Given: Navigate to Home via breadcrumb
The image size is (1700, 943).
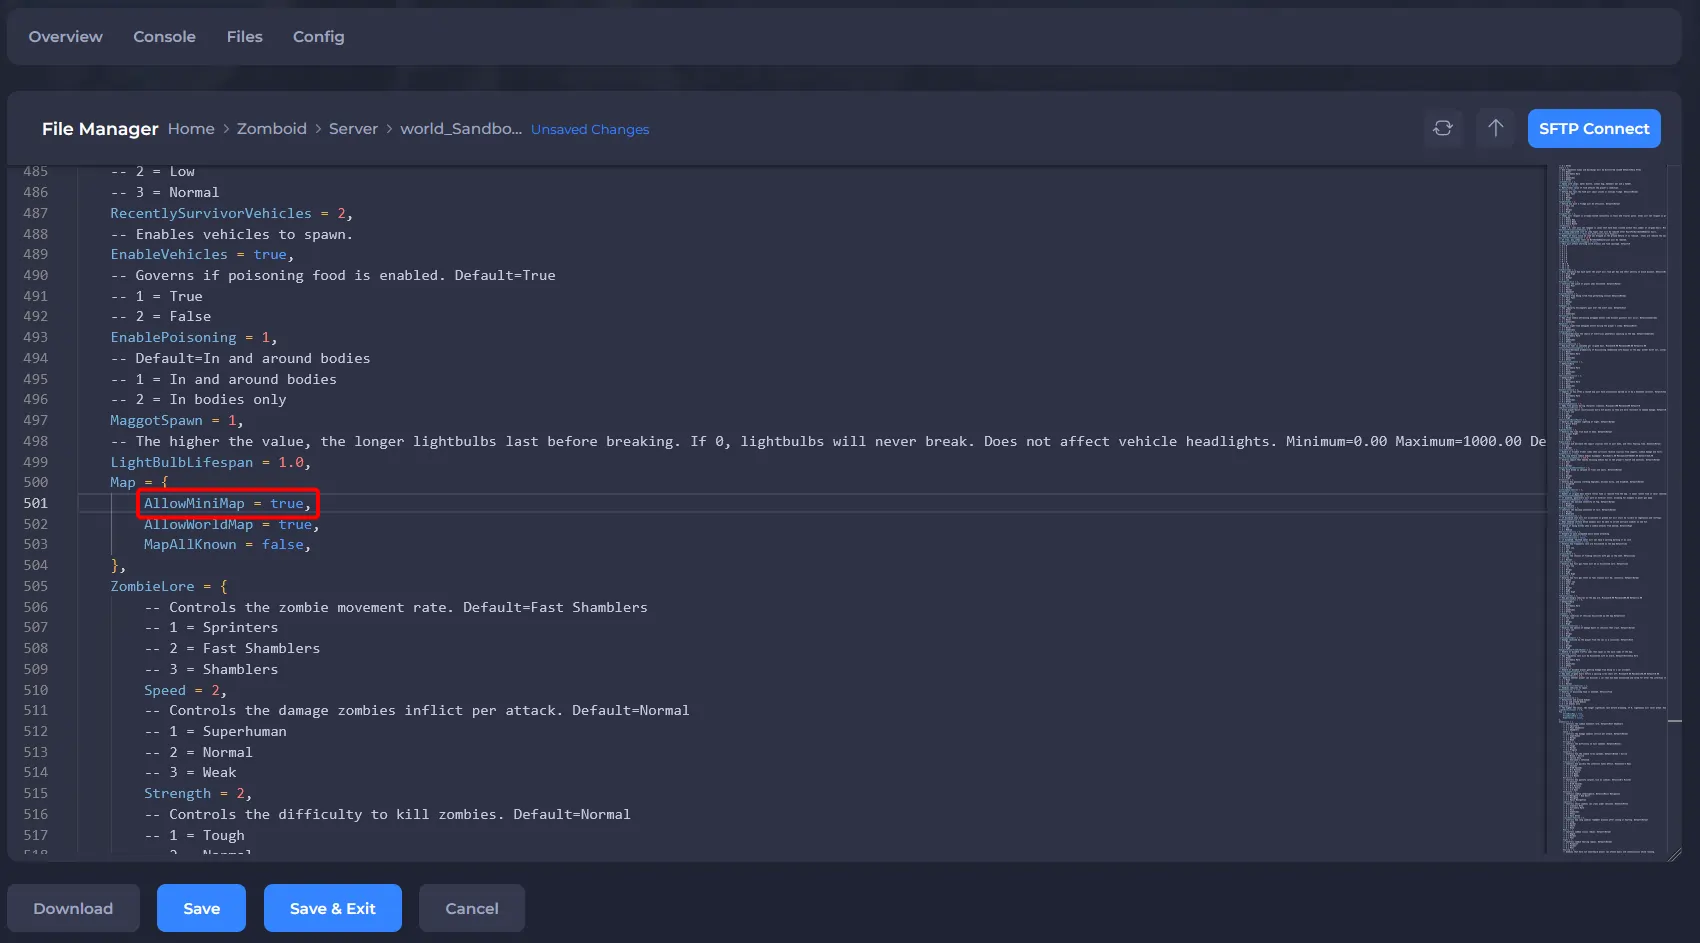Looking at the screenshot, I should [x=190, y=128].
